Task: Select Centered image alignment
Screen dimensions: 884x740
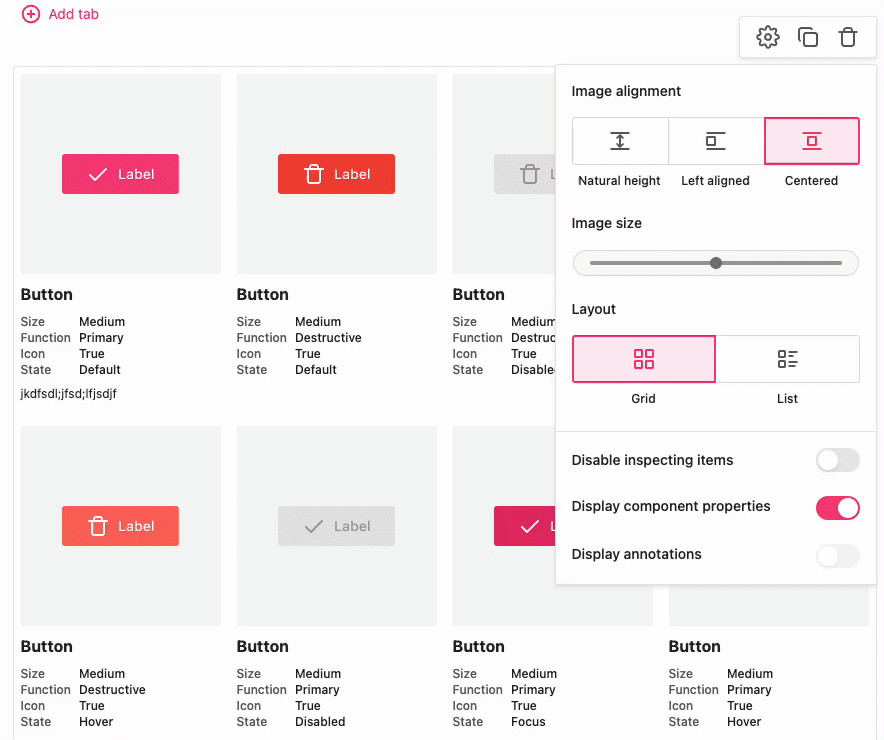Action: click(x=811, y=141)
